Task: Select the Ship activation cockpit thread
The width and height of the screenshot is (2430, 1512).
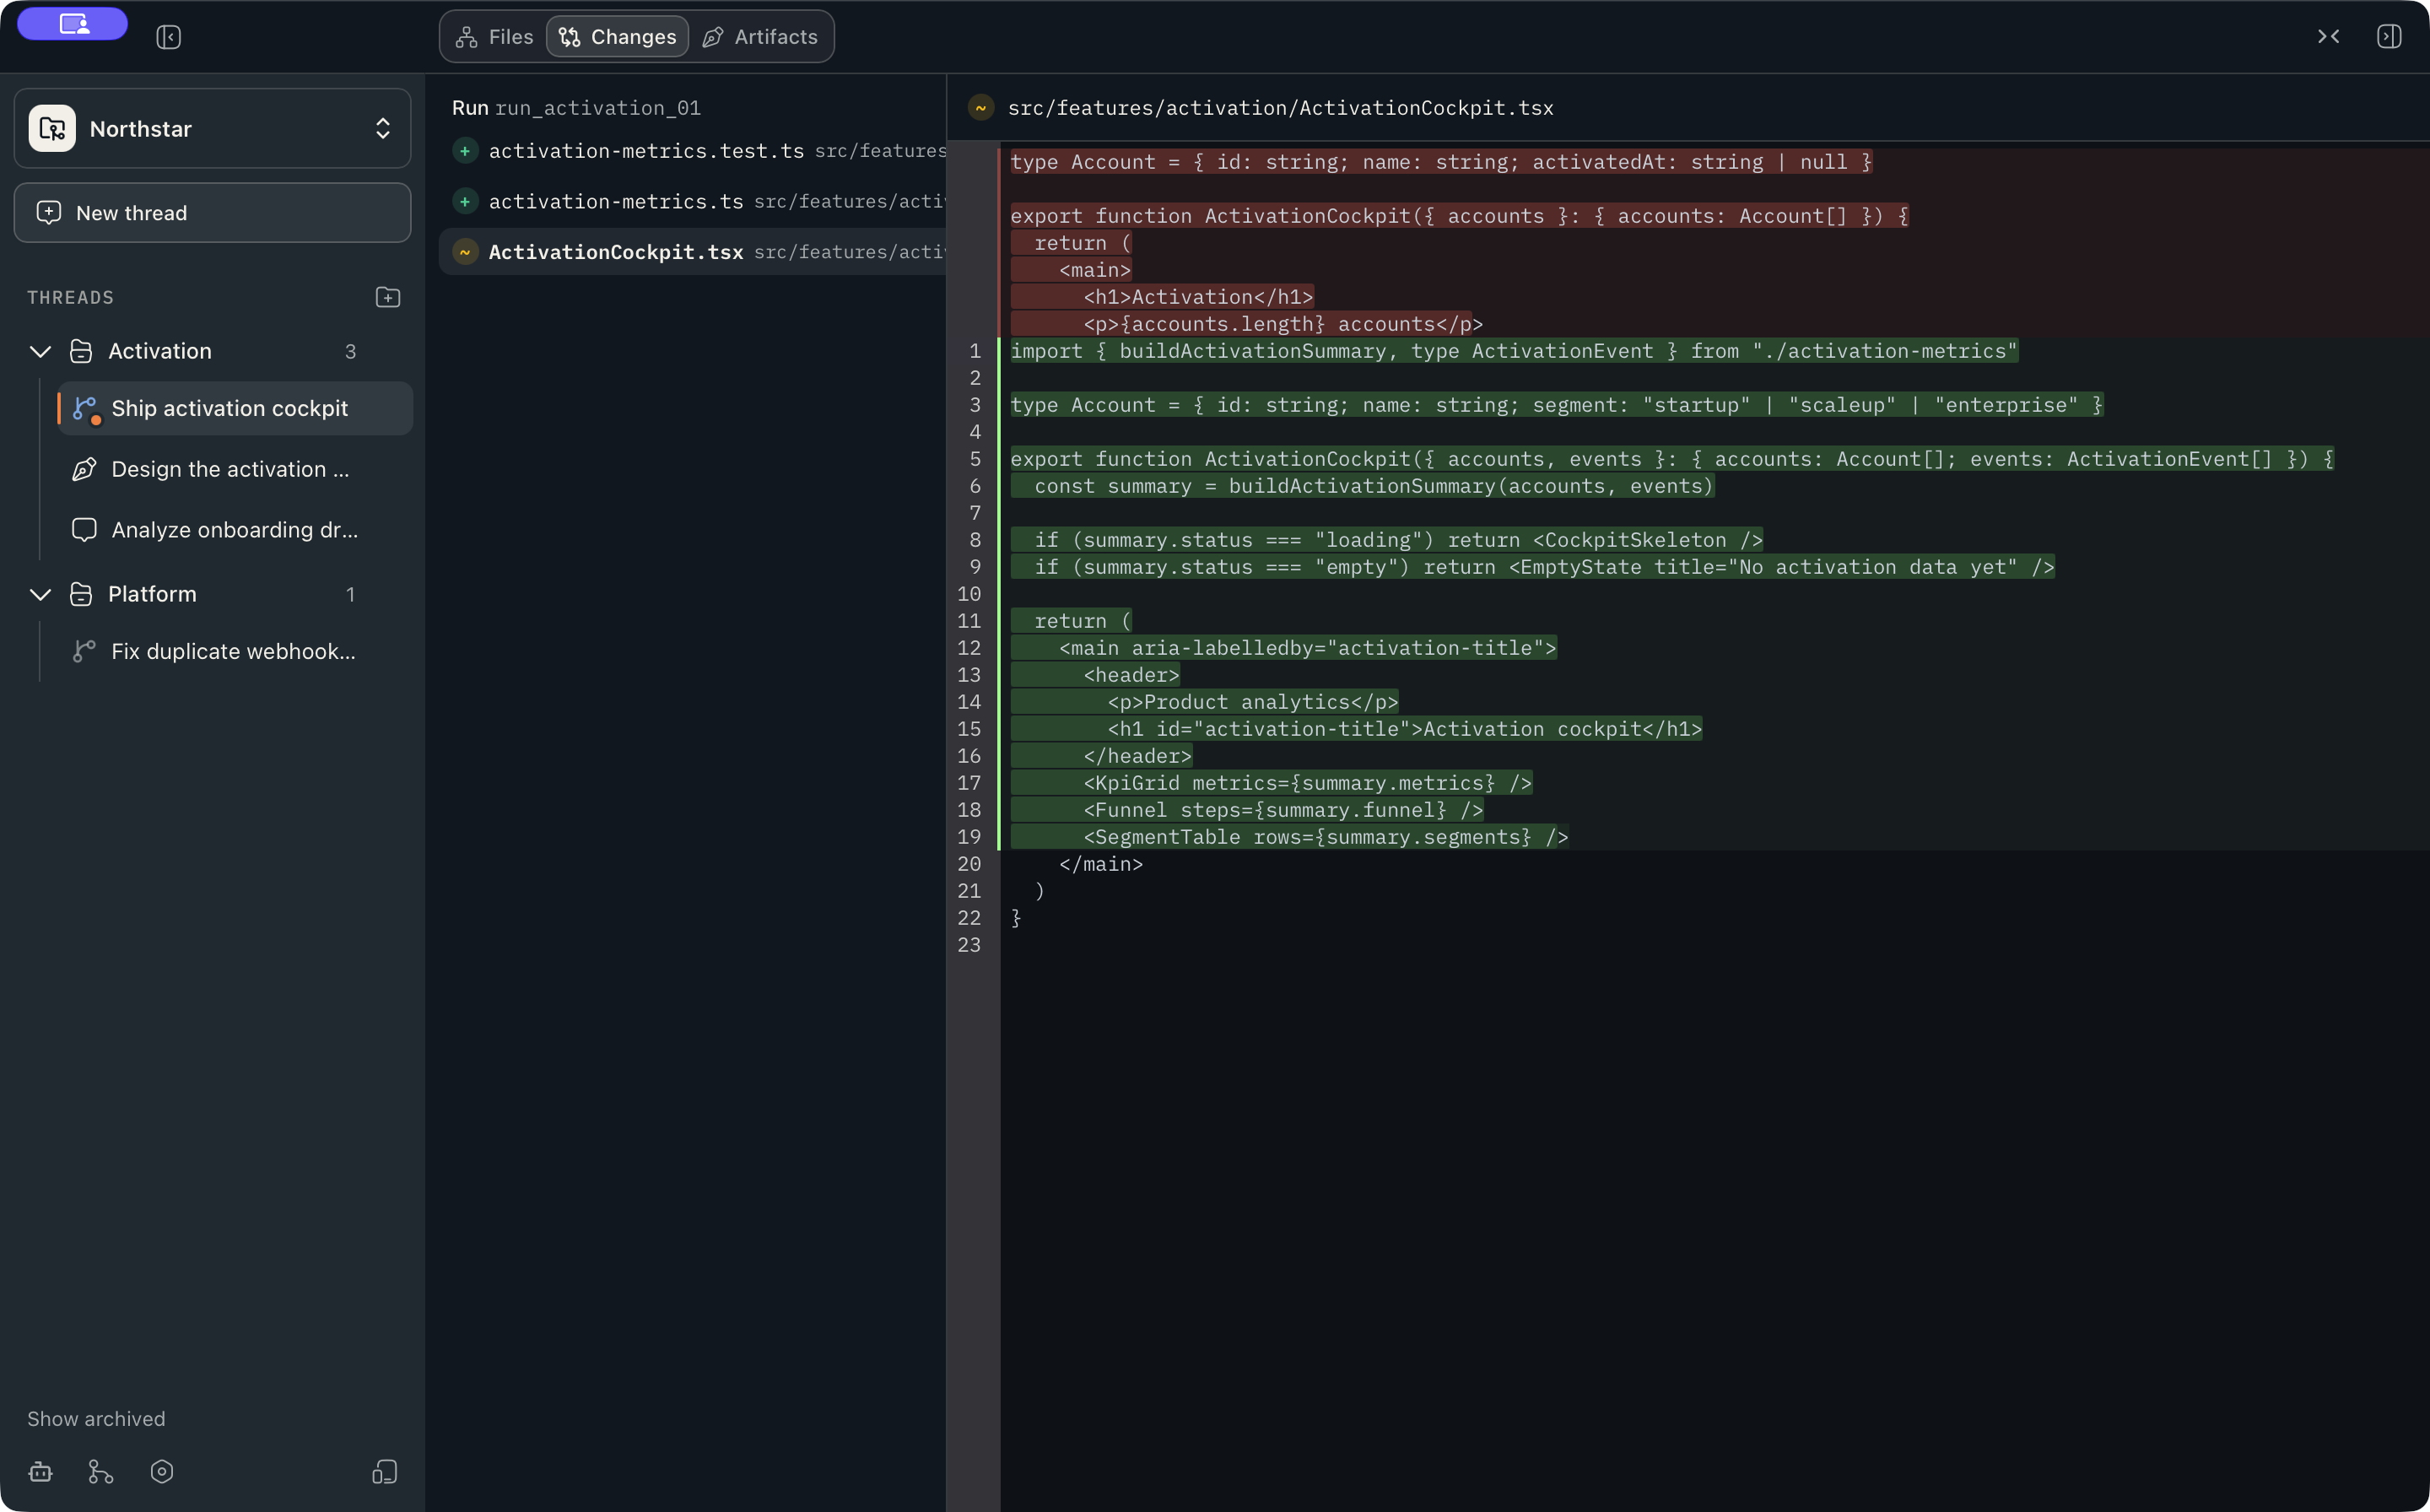Action: tap(235, 408)
